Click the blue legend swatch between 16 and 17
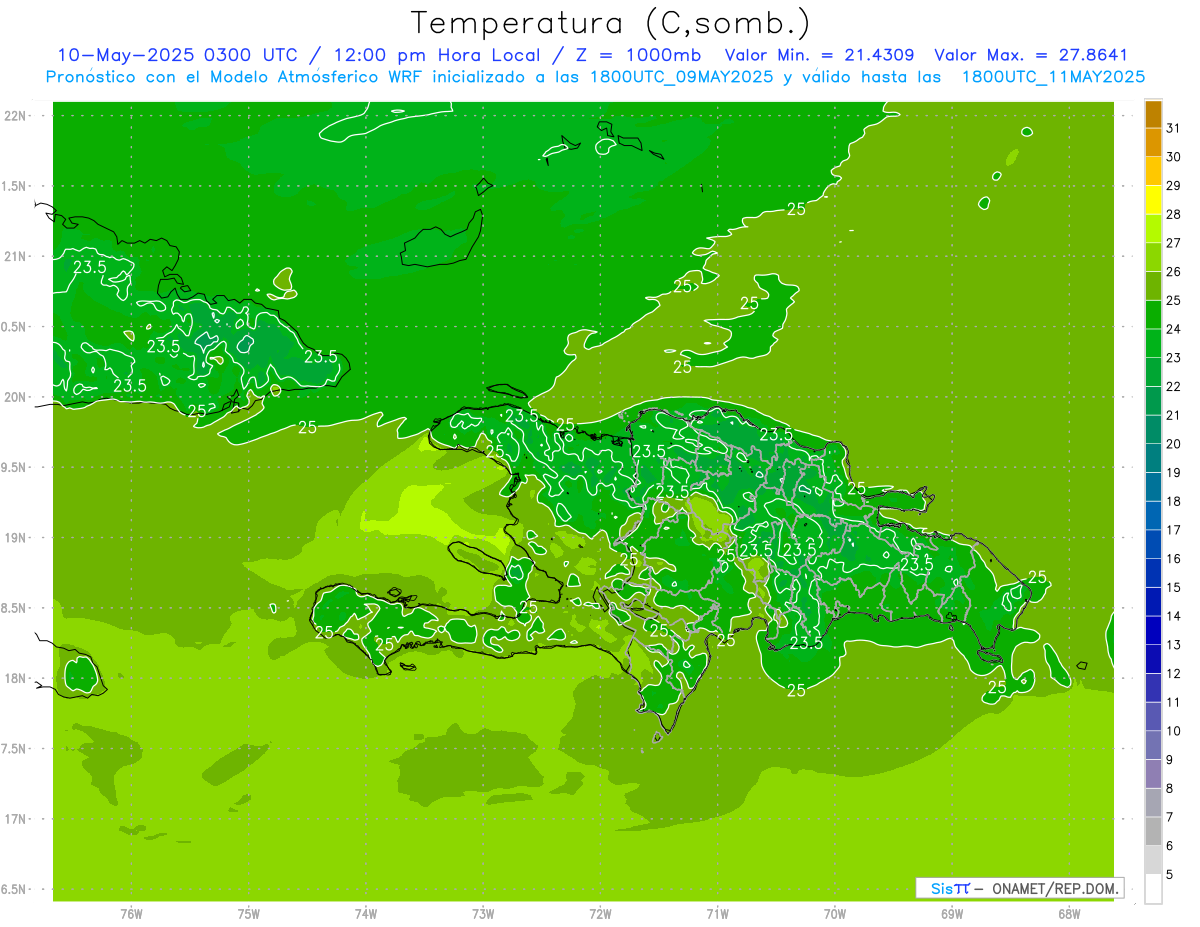 (1153, 544)
